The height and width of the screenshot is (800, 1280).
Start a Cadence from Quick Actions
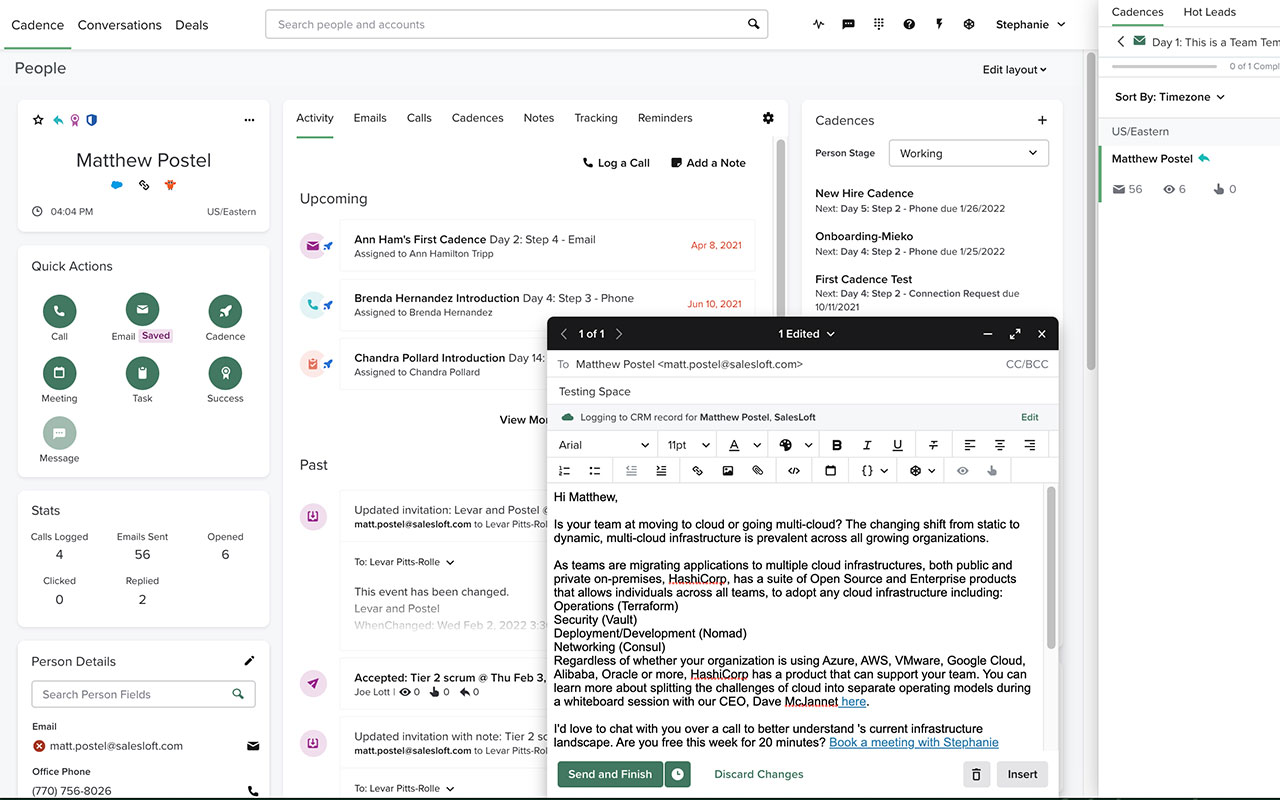pos(225,311)
